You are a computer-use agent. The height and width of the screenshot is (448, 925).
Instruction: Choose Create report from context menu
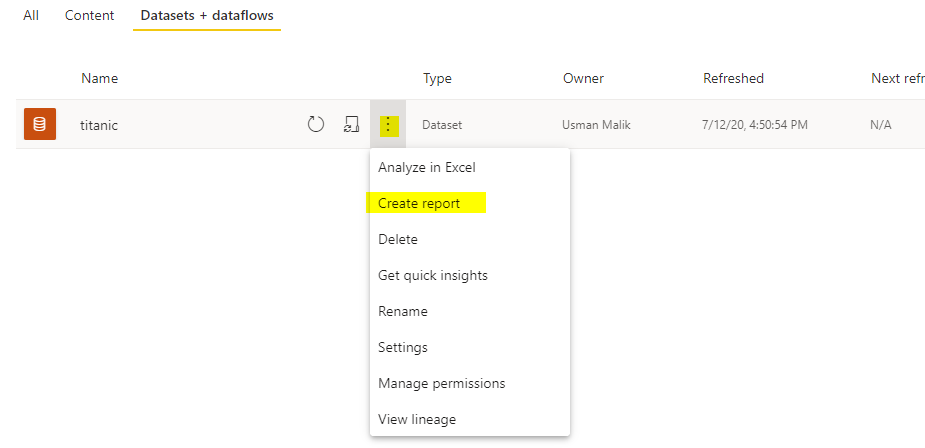pos(419,203)
